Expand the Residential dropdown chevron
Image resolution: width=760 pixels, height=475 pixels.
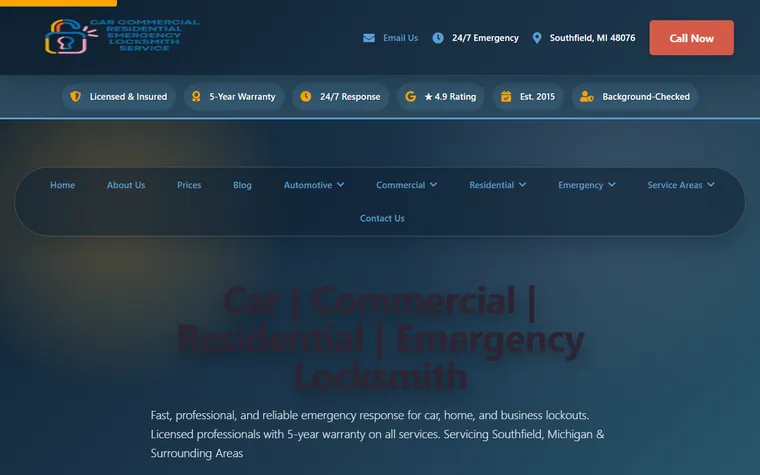tap(522, 185)
